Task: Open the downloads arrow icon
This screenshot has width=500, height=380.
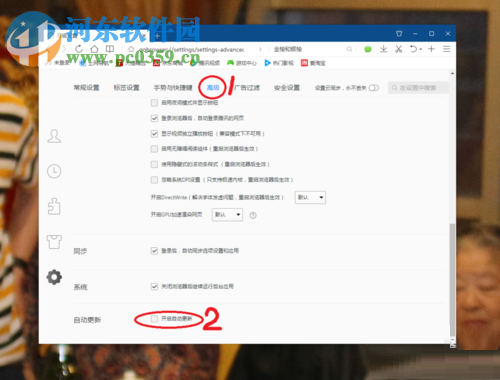Action: [383, 49]
